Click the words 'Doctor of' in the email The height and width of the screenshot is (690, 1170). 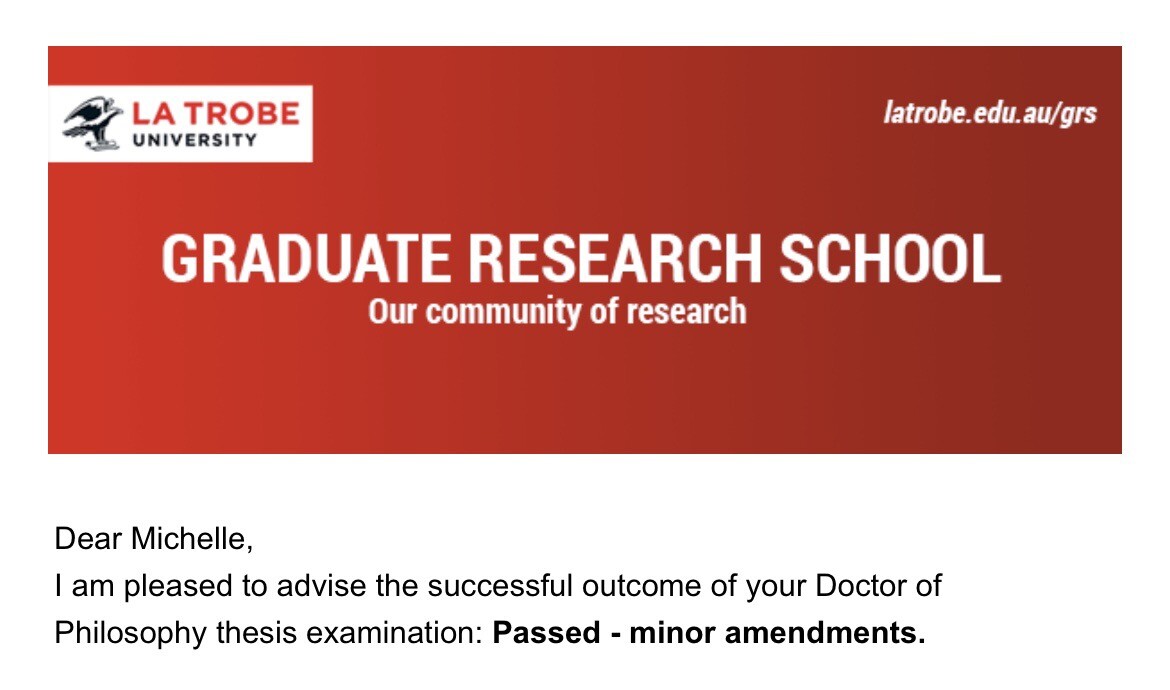[x=878, y=586]
